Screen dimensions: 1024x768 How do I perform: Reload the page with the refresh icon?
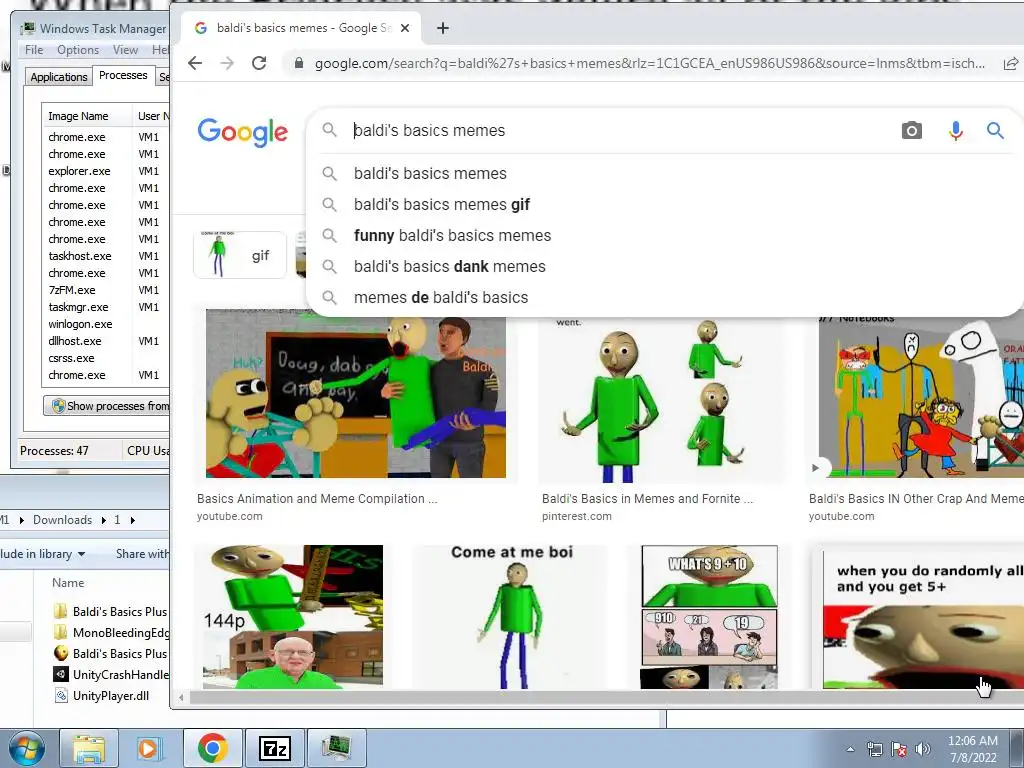(259, 63)
